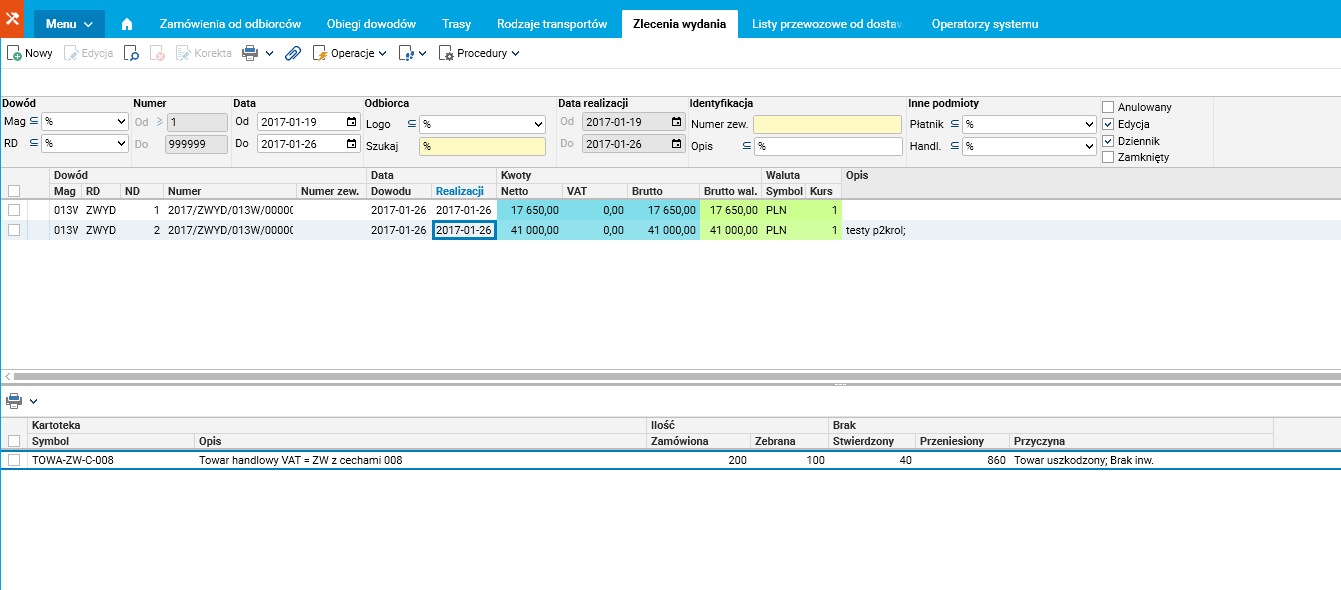Screen dimensions: 1341x590
Task: Click the orange tools logo icon
Action: tap(12, 19)
